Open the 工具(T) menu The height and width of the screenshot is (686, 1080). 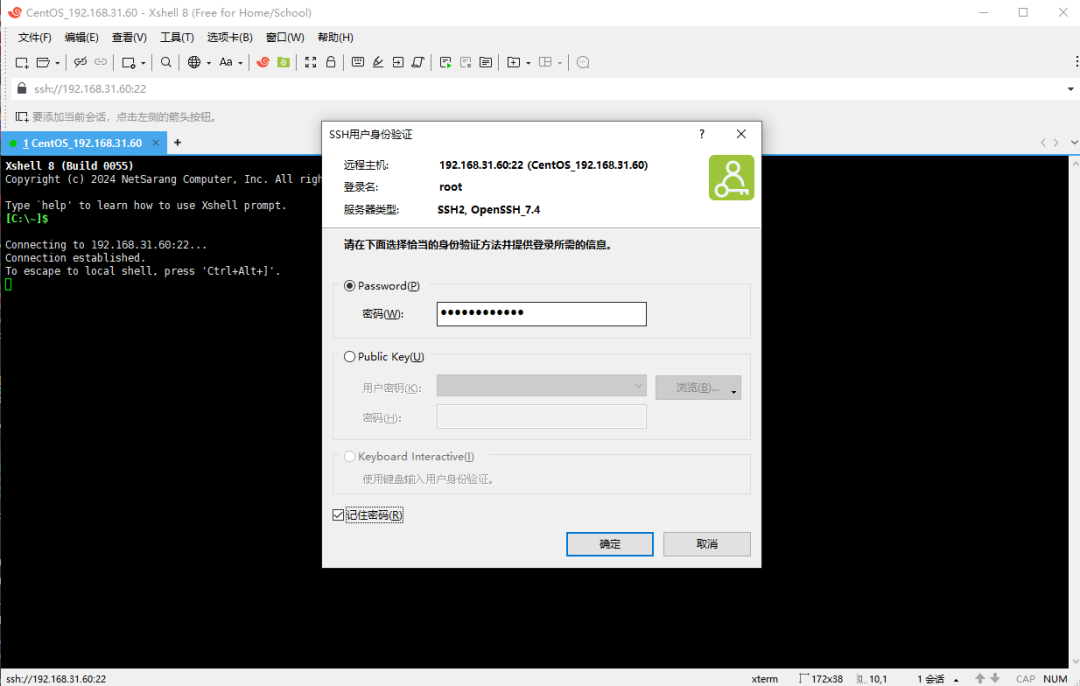click(177, 37)
